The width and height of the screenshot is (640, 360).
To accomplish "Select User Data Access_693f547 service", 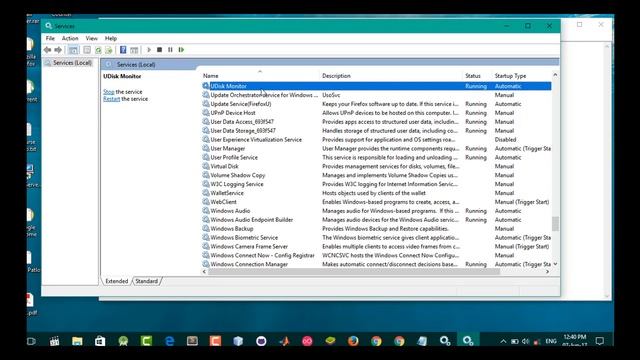I will point(376,122).
